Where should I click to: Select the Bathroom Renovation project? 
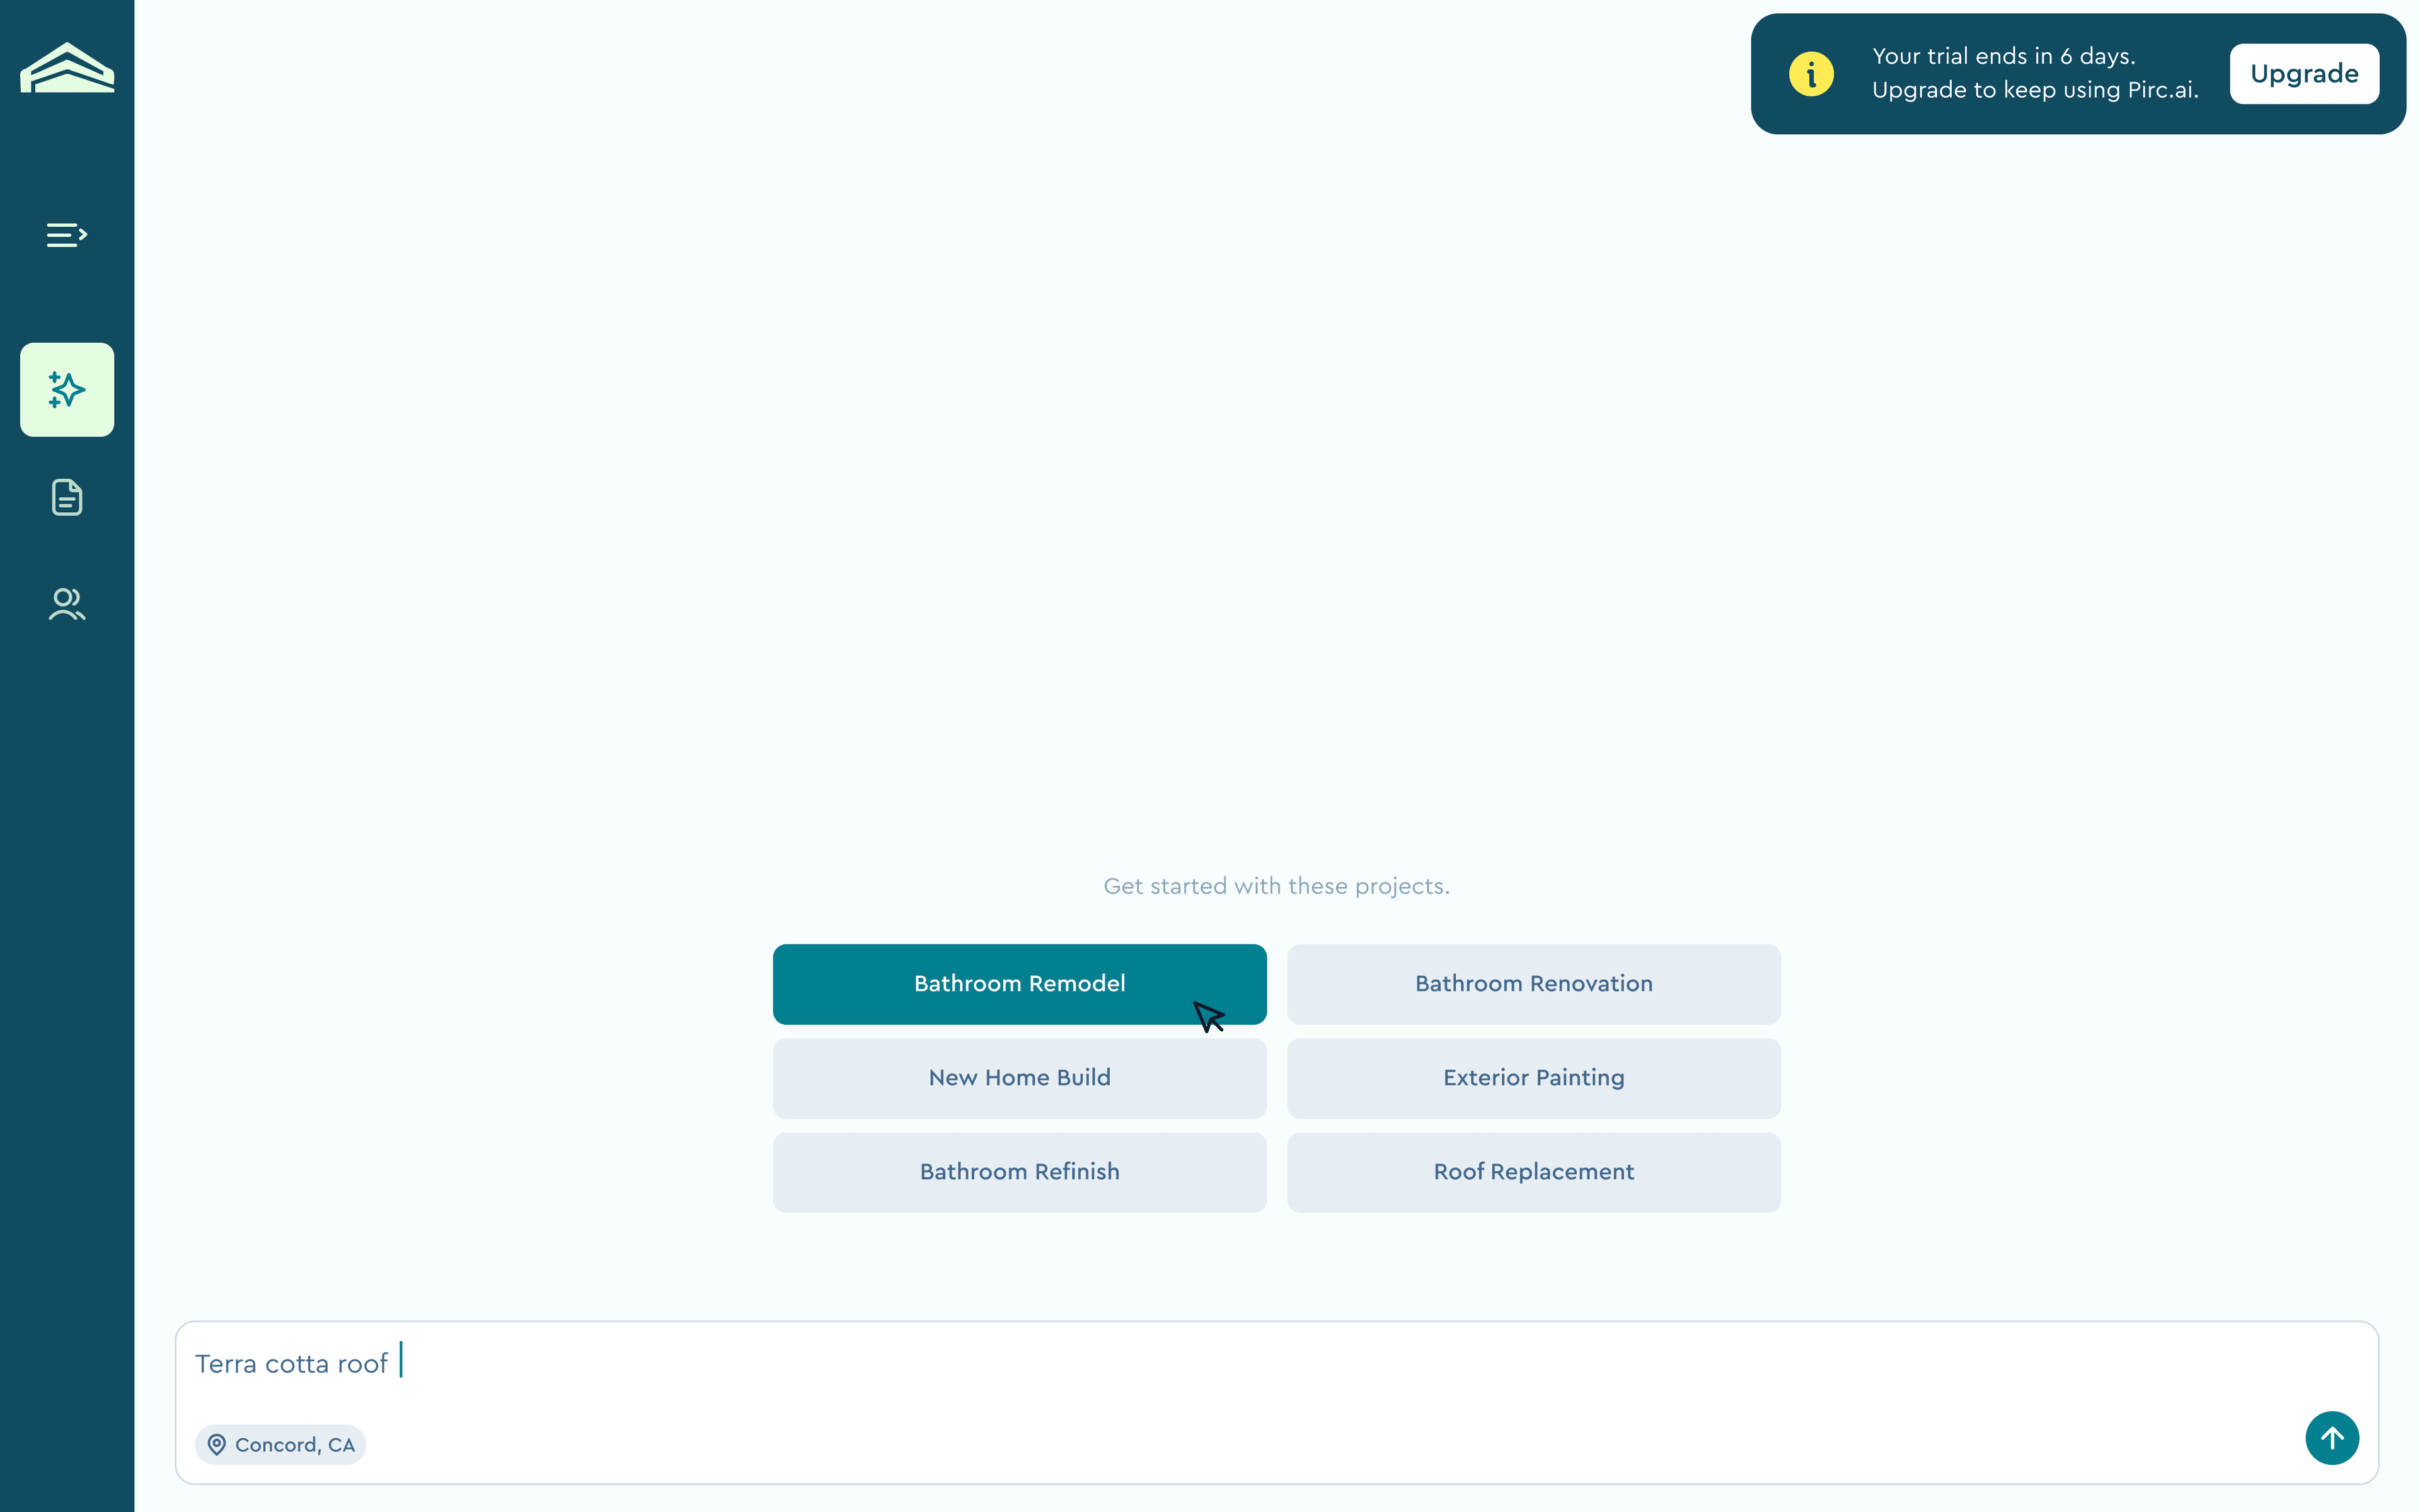pyautogui.click(x=1533, y=984)
